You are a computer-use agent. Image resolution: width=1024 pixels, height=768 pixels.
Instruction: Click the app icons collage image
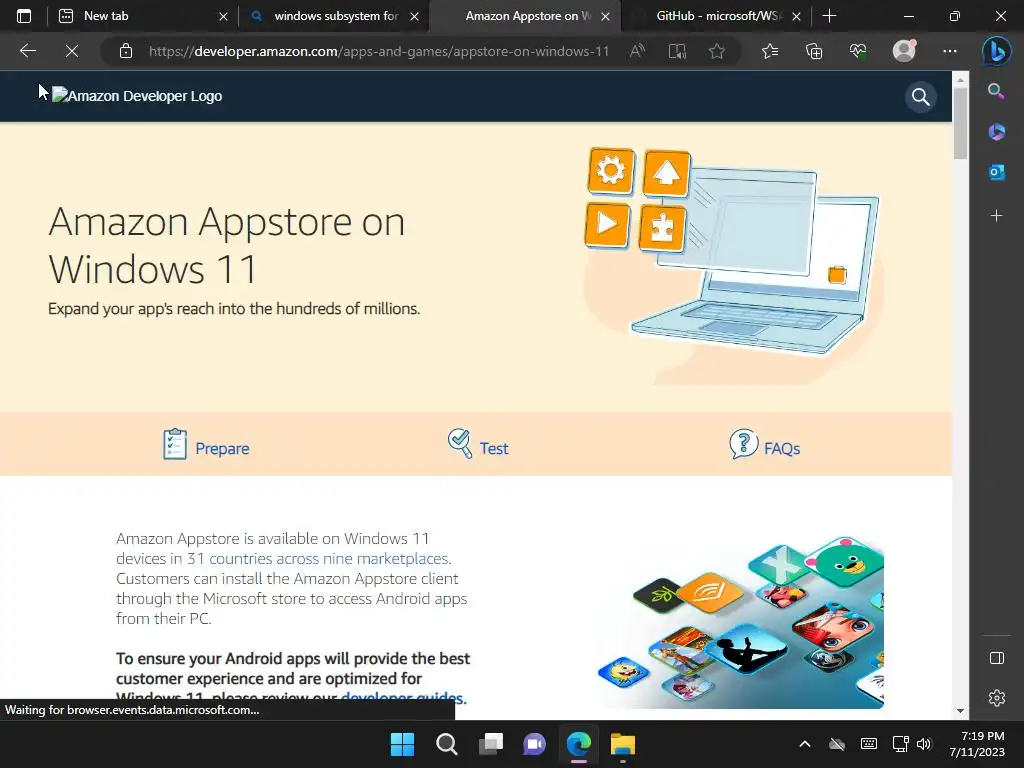[741, 622]
